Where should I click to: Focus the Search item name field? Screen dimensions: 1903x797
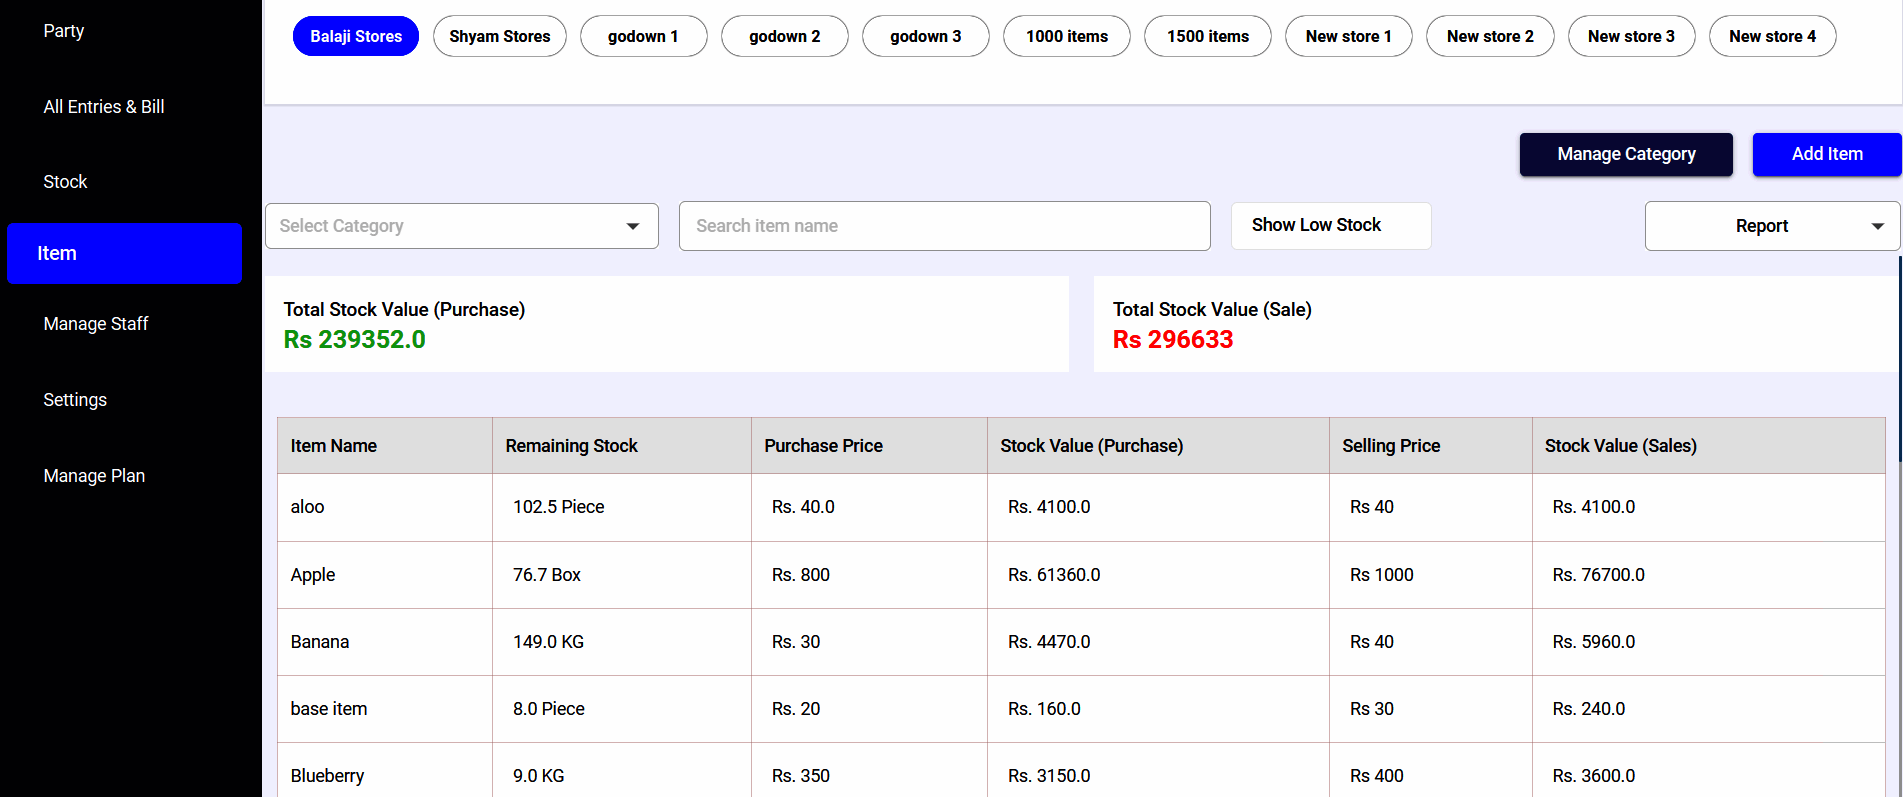944,226
